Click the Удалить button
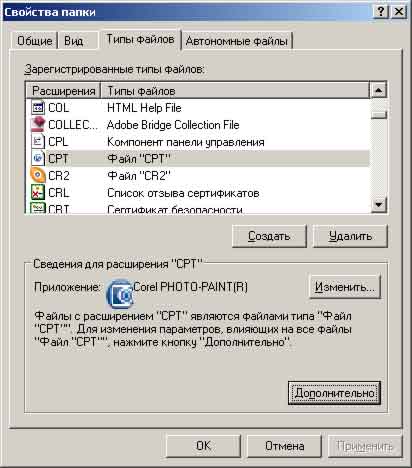Image resolution: width=412 pixels, height=468 pixels. [x=350, y=236]
